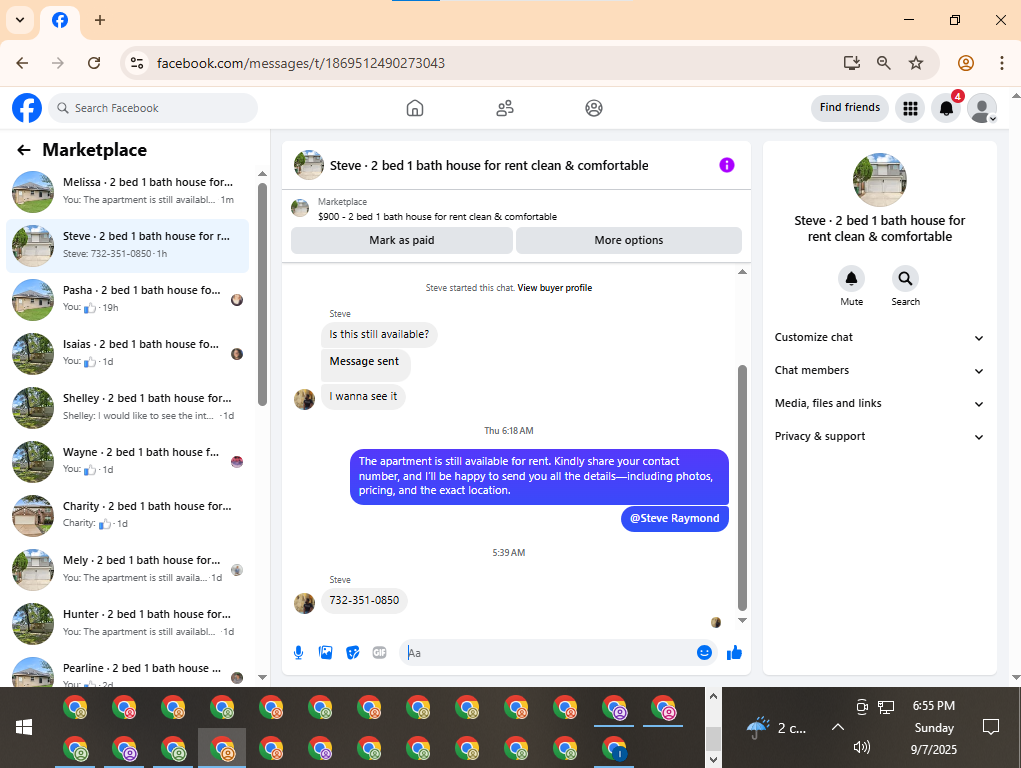Click More options button
1021x768 pixels.
coord(628,240)
